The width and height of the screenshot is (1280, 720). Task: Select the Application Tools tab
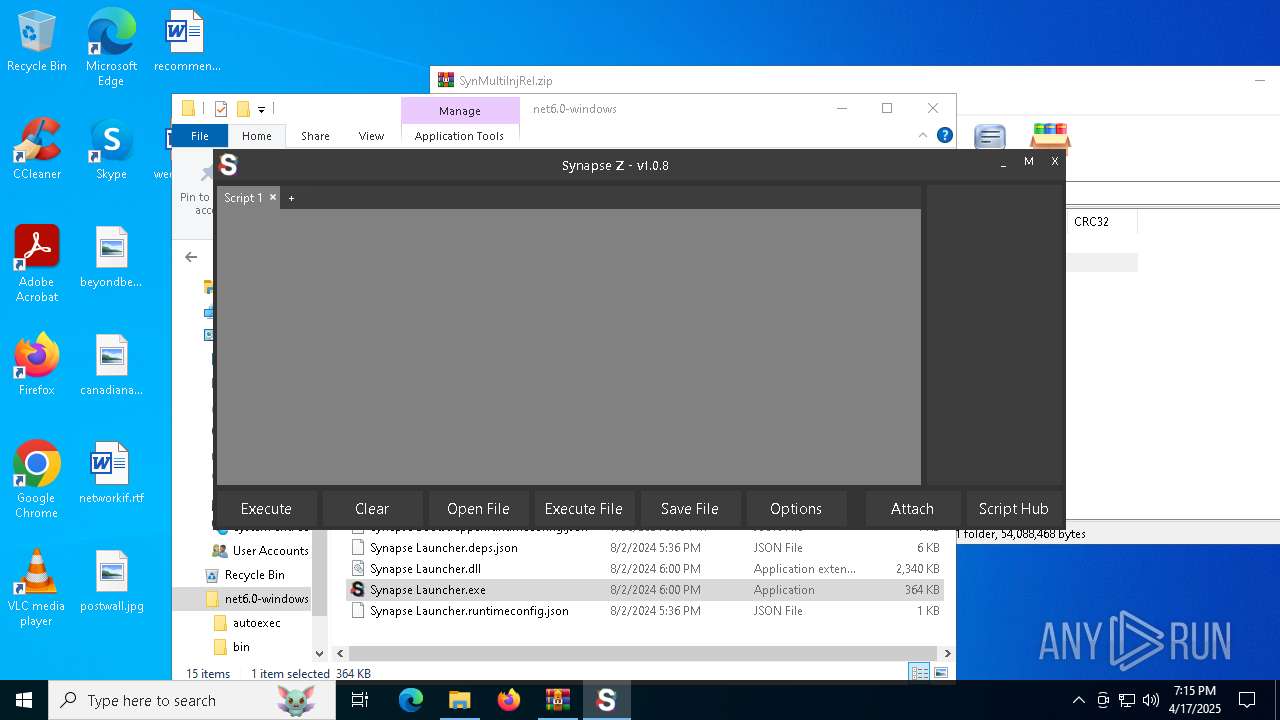(x=459, y=136)
